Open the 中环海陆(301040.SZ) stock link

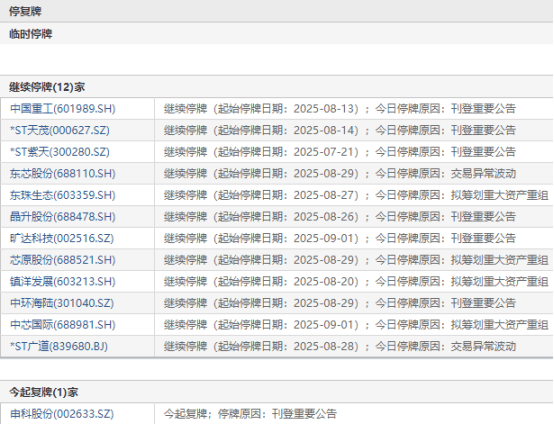(62, 303)
